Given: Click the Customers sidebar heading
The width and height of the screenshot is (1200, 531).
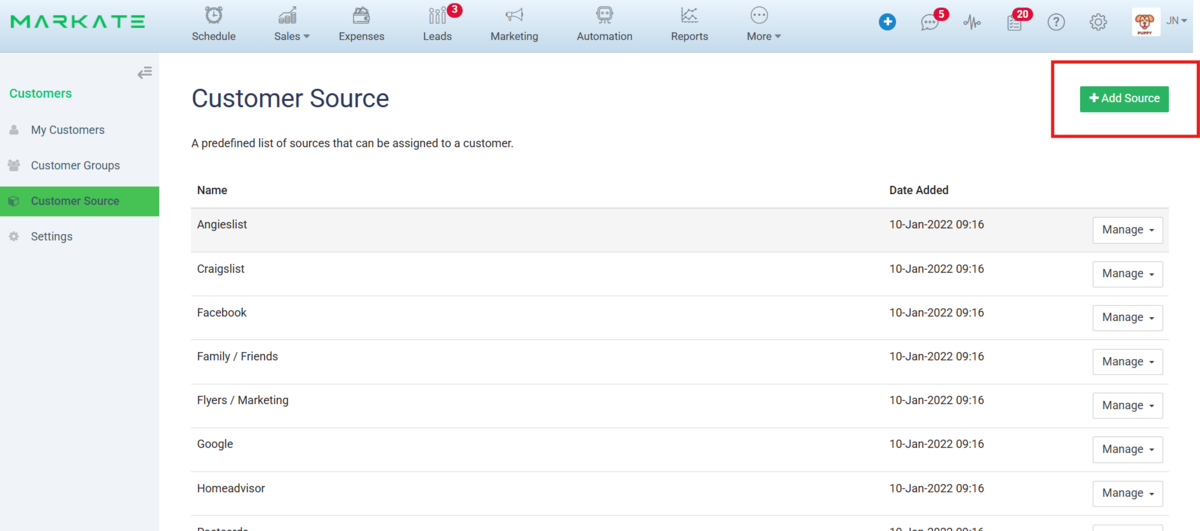Looking at the screenshot, I should coord(40,93).
